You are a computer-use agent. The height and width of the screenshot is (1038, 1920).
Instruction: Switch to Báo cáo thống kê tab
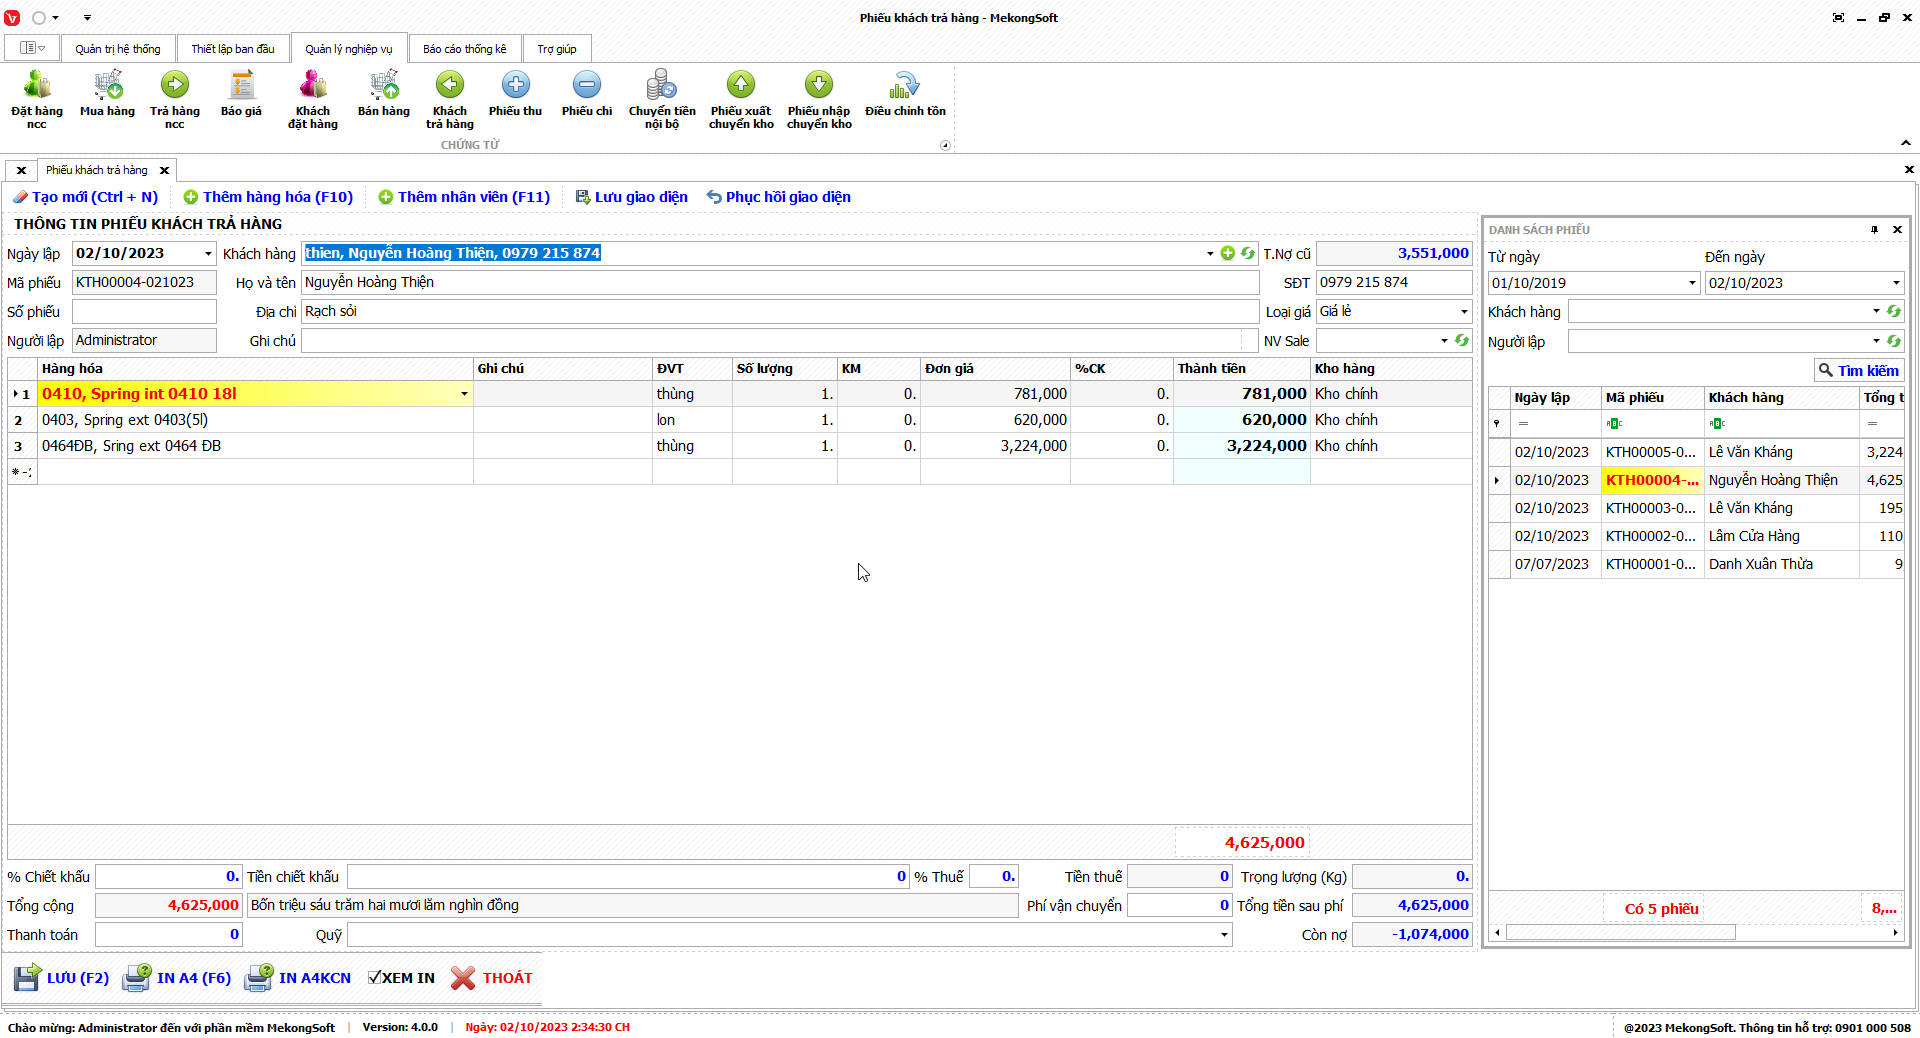click(x=464, y=49)
